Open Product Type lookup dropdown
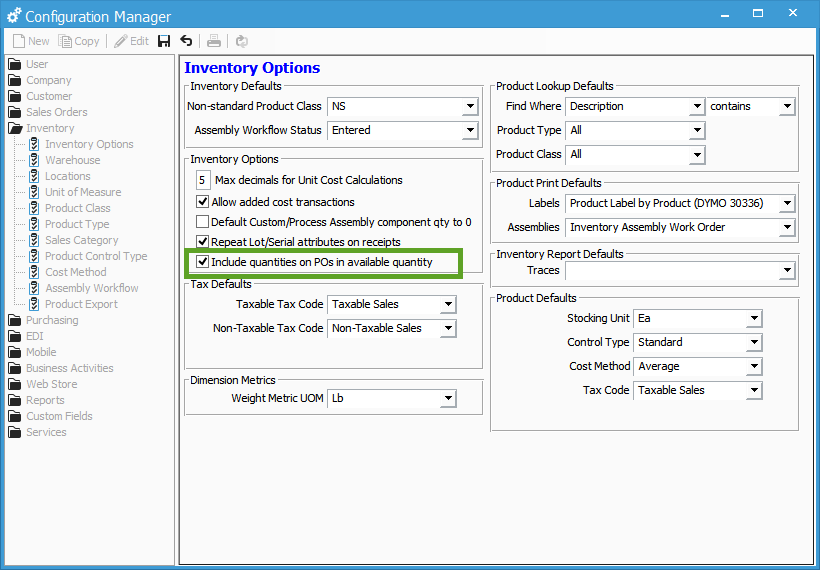Screen dimensions: 820x570 pyautogui.click(x=697, y=130)
